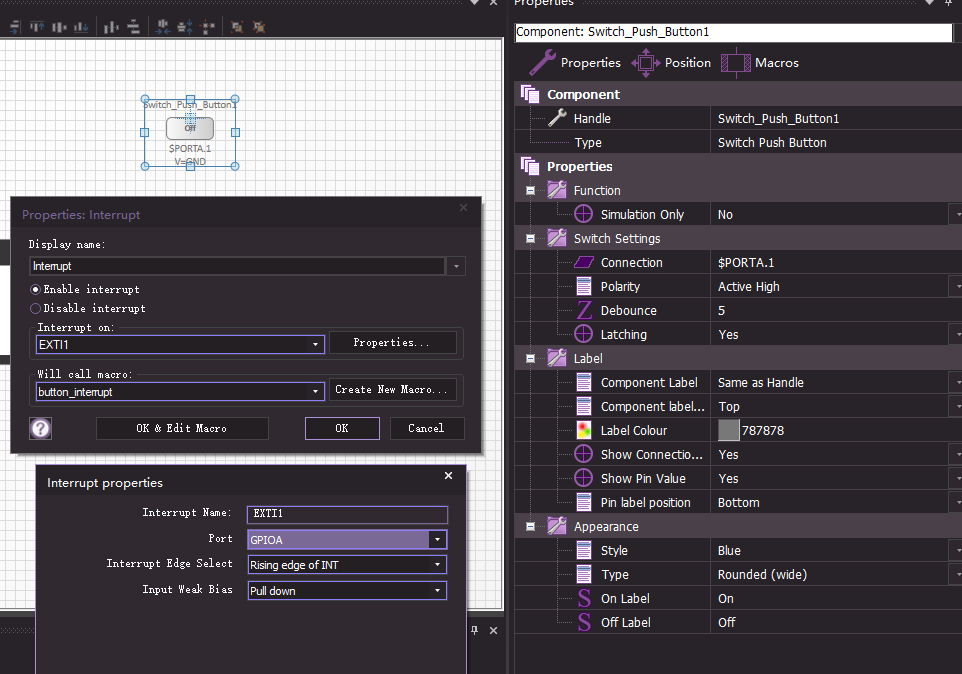
Task: Click the Off Label S icon
Action: point(583,622)
